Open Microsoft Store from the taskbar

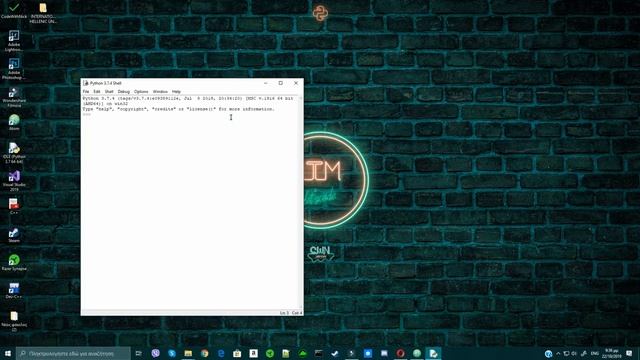pyautogui.click(x=237, y=353)
